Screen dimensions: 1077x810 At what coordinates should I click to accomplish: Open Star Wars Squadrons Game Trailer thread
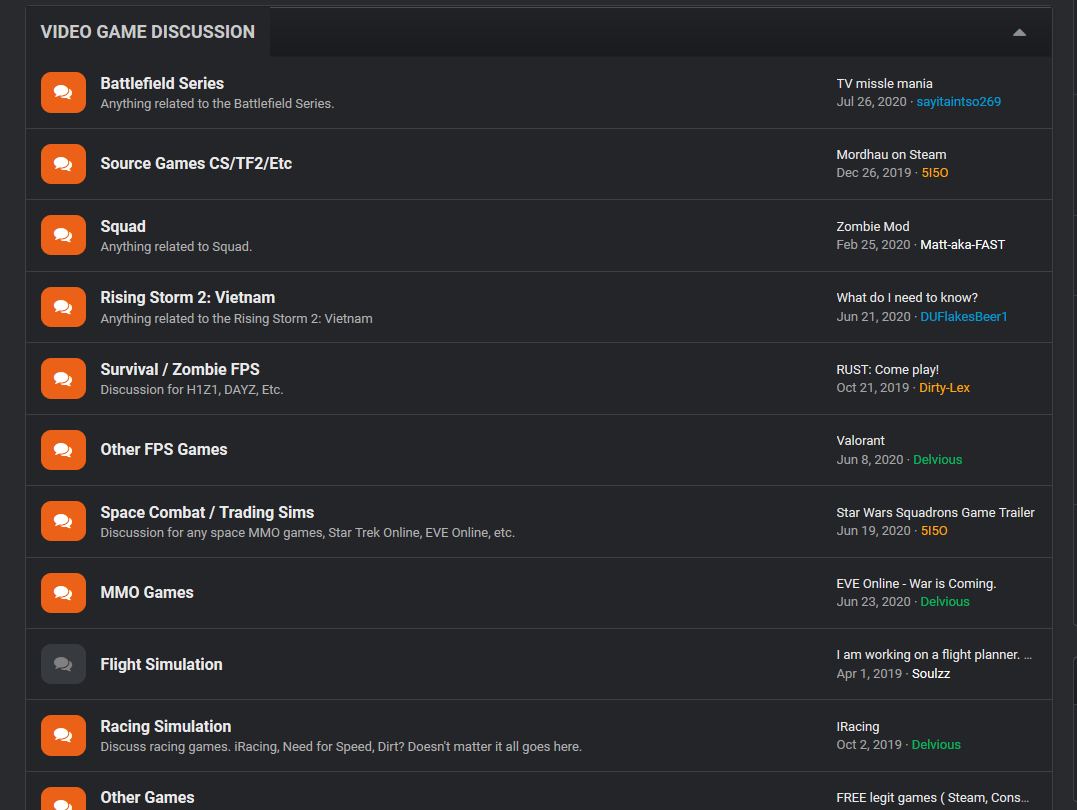[x=935, y=513]
